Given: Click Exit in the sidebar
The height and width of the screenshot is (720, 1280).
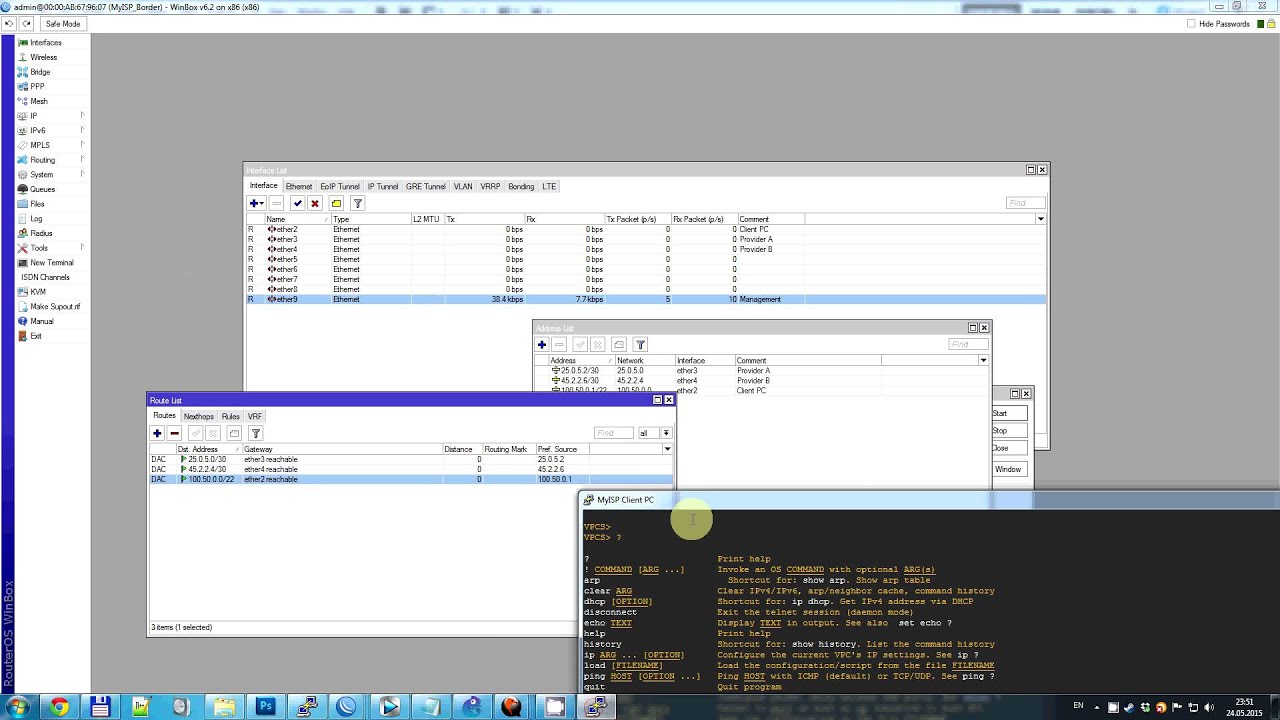Looking at the screenshot, I should (x=36, y=336).
